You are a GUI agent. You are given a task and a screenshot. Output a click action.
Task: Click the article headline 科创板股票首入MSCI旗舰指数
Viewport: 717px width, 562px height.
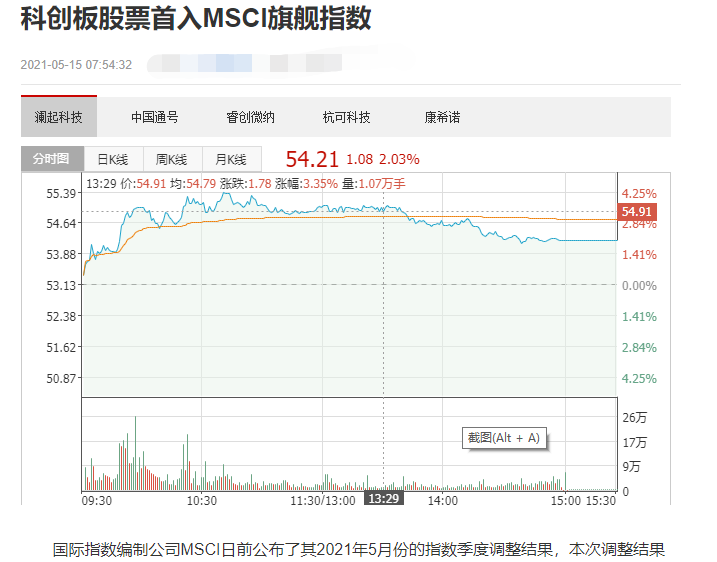click(x=196, y=19)
